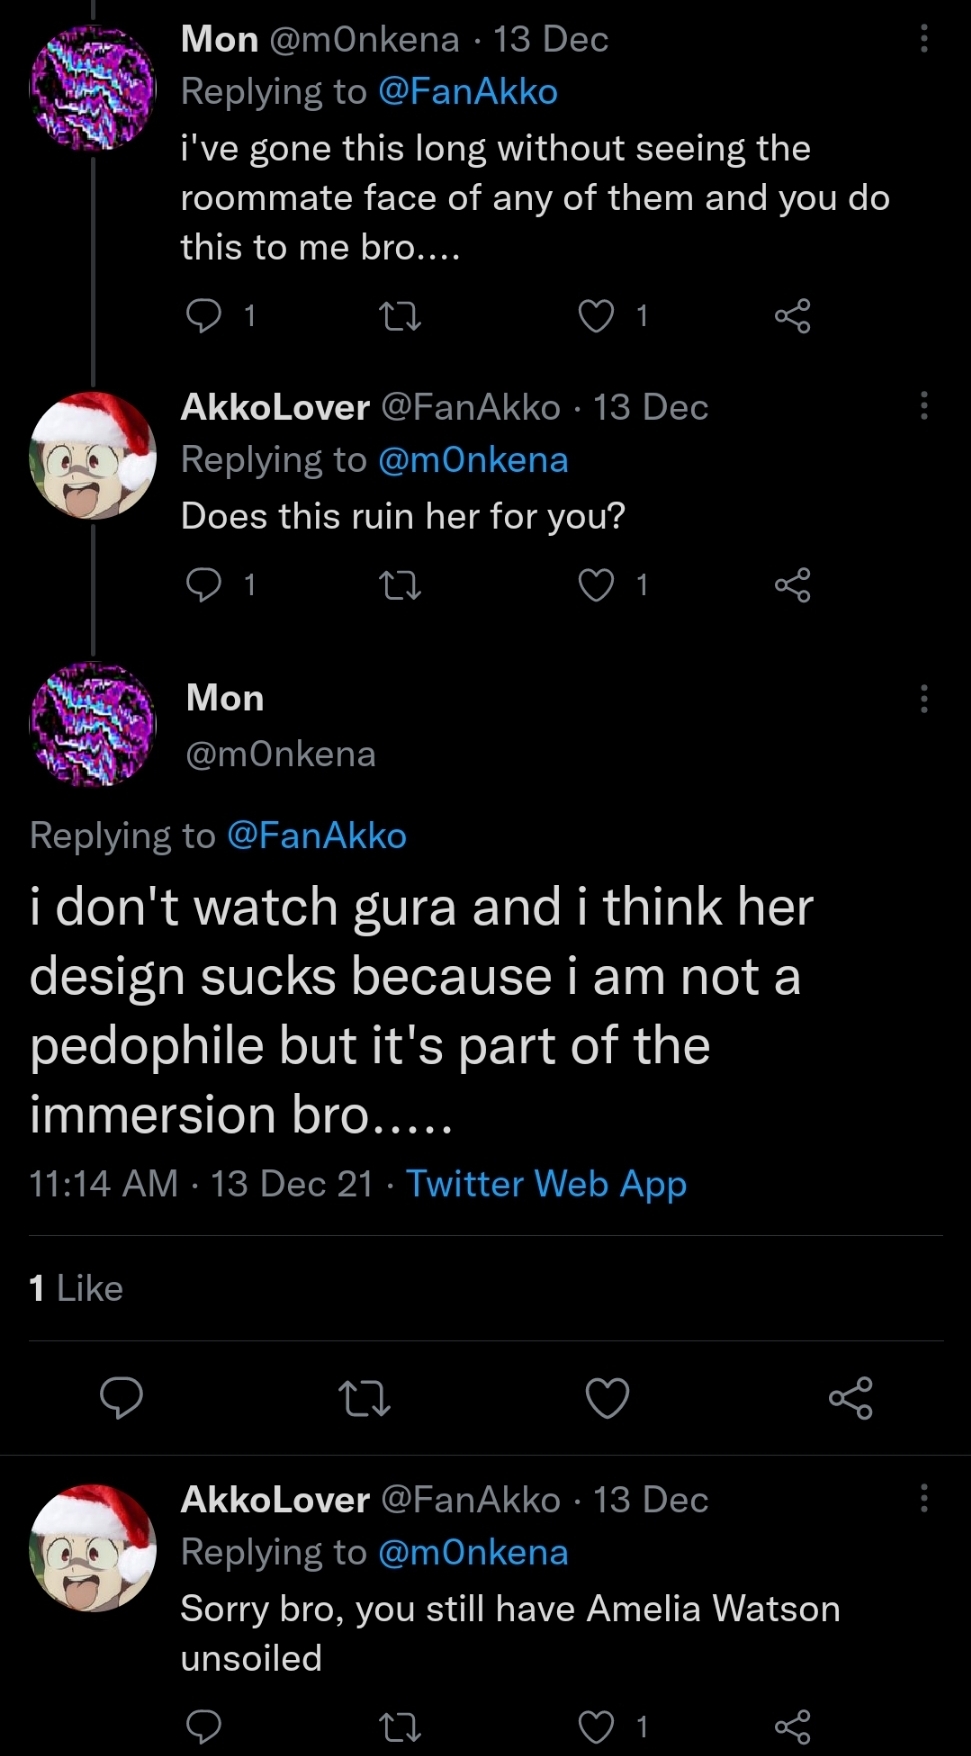Open AkkoLover's Santa hat profile picture

92,455
